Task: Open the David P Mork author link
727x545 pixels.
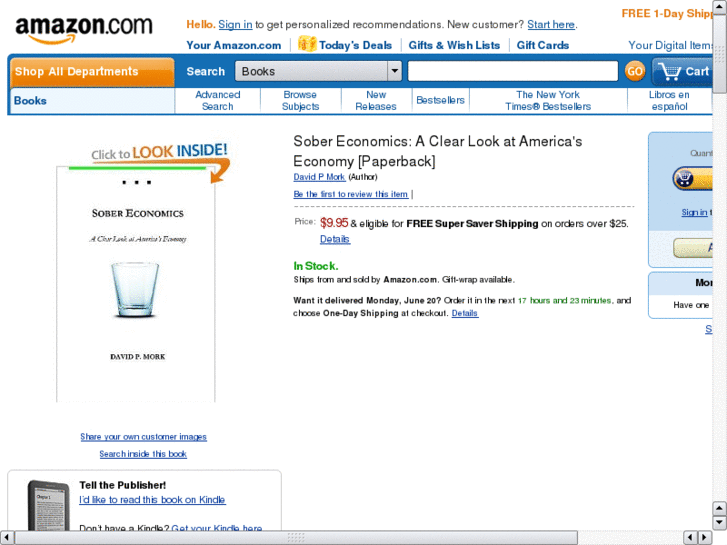Action: tap(319, 177)
